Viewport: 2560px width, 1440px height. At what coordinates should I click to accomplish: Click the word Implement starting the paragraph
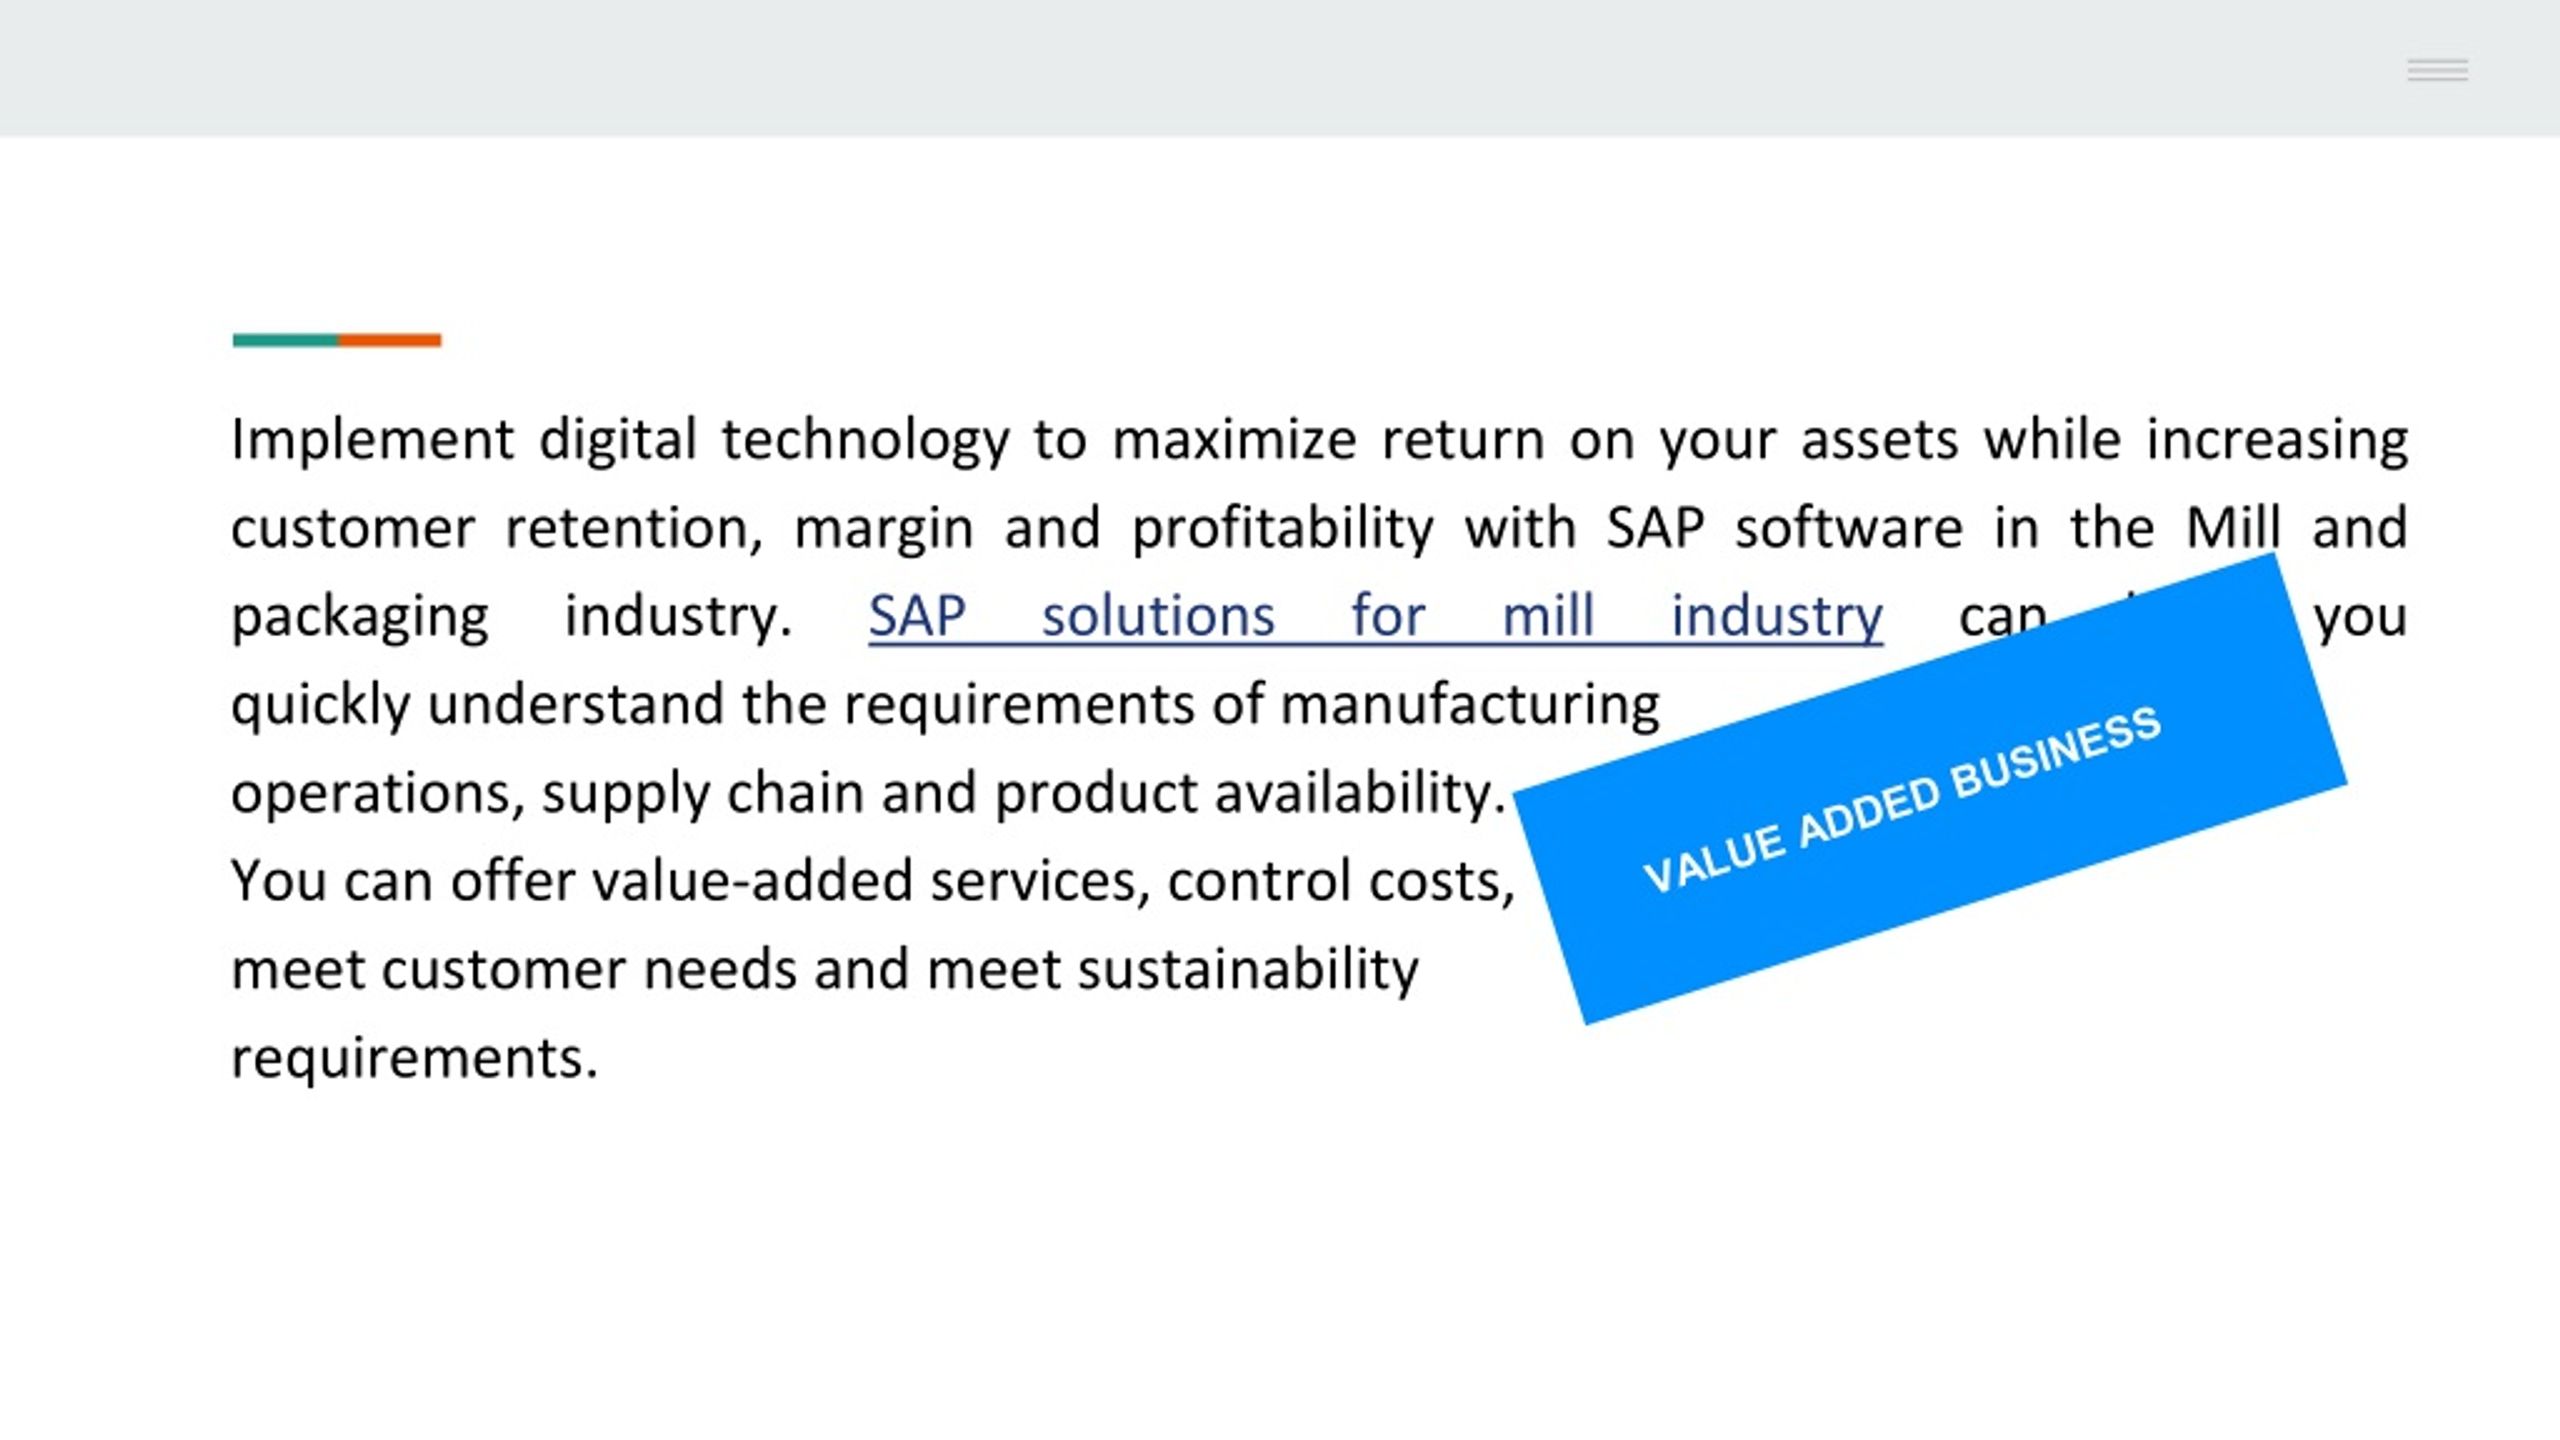coord(372,441)
